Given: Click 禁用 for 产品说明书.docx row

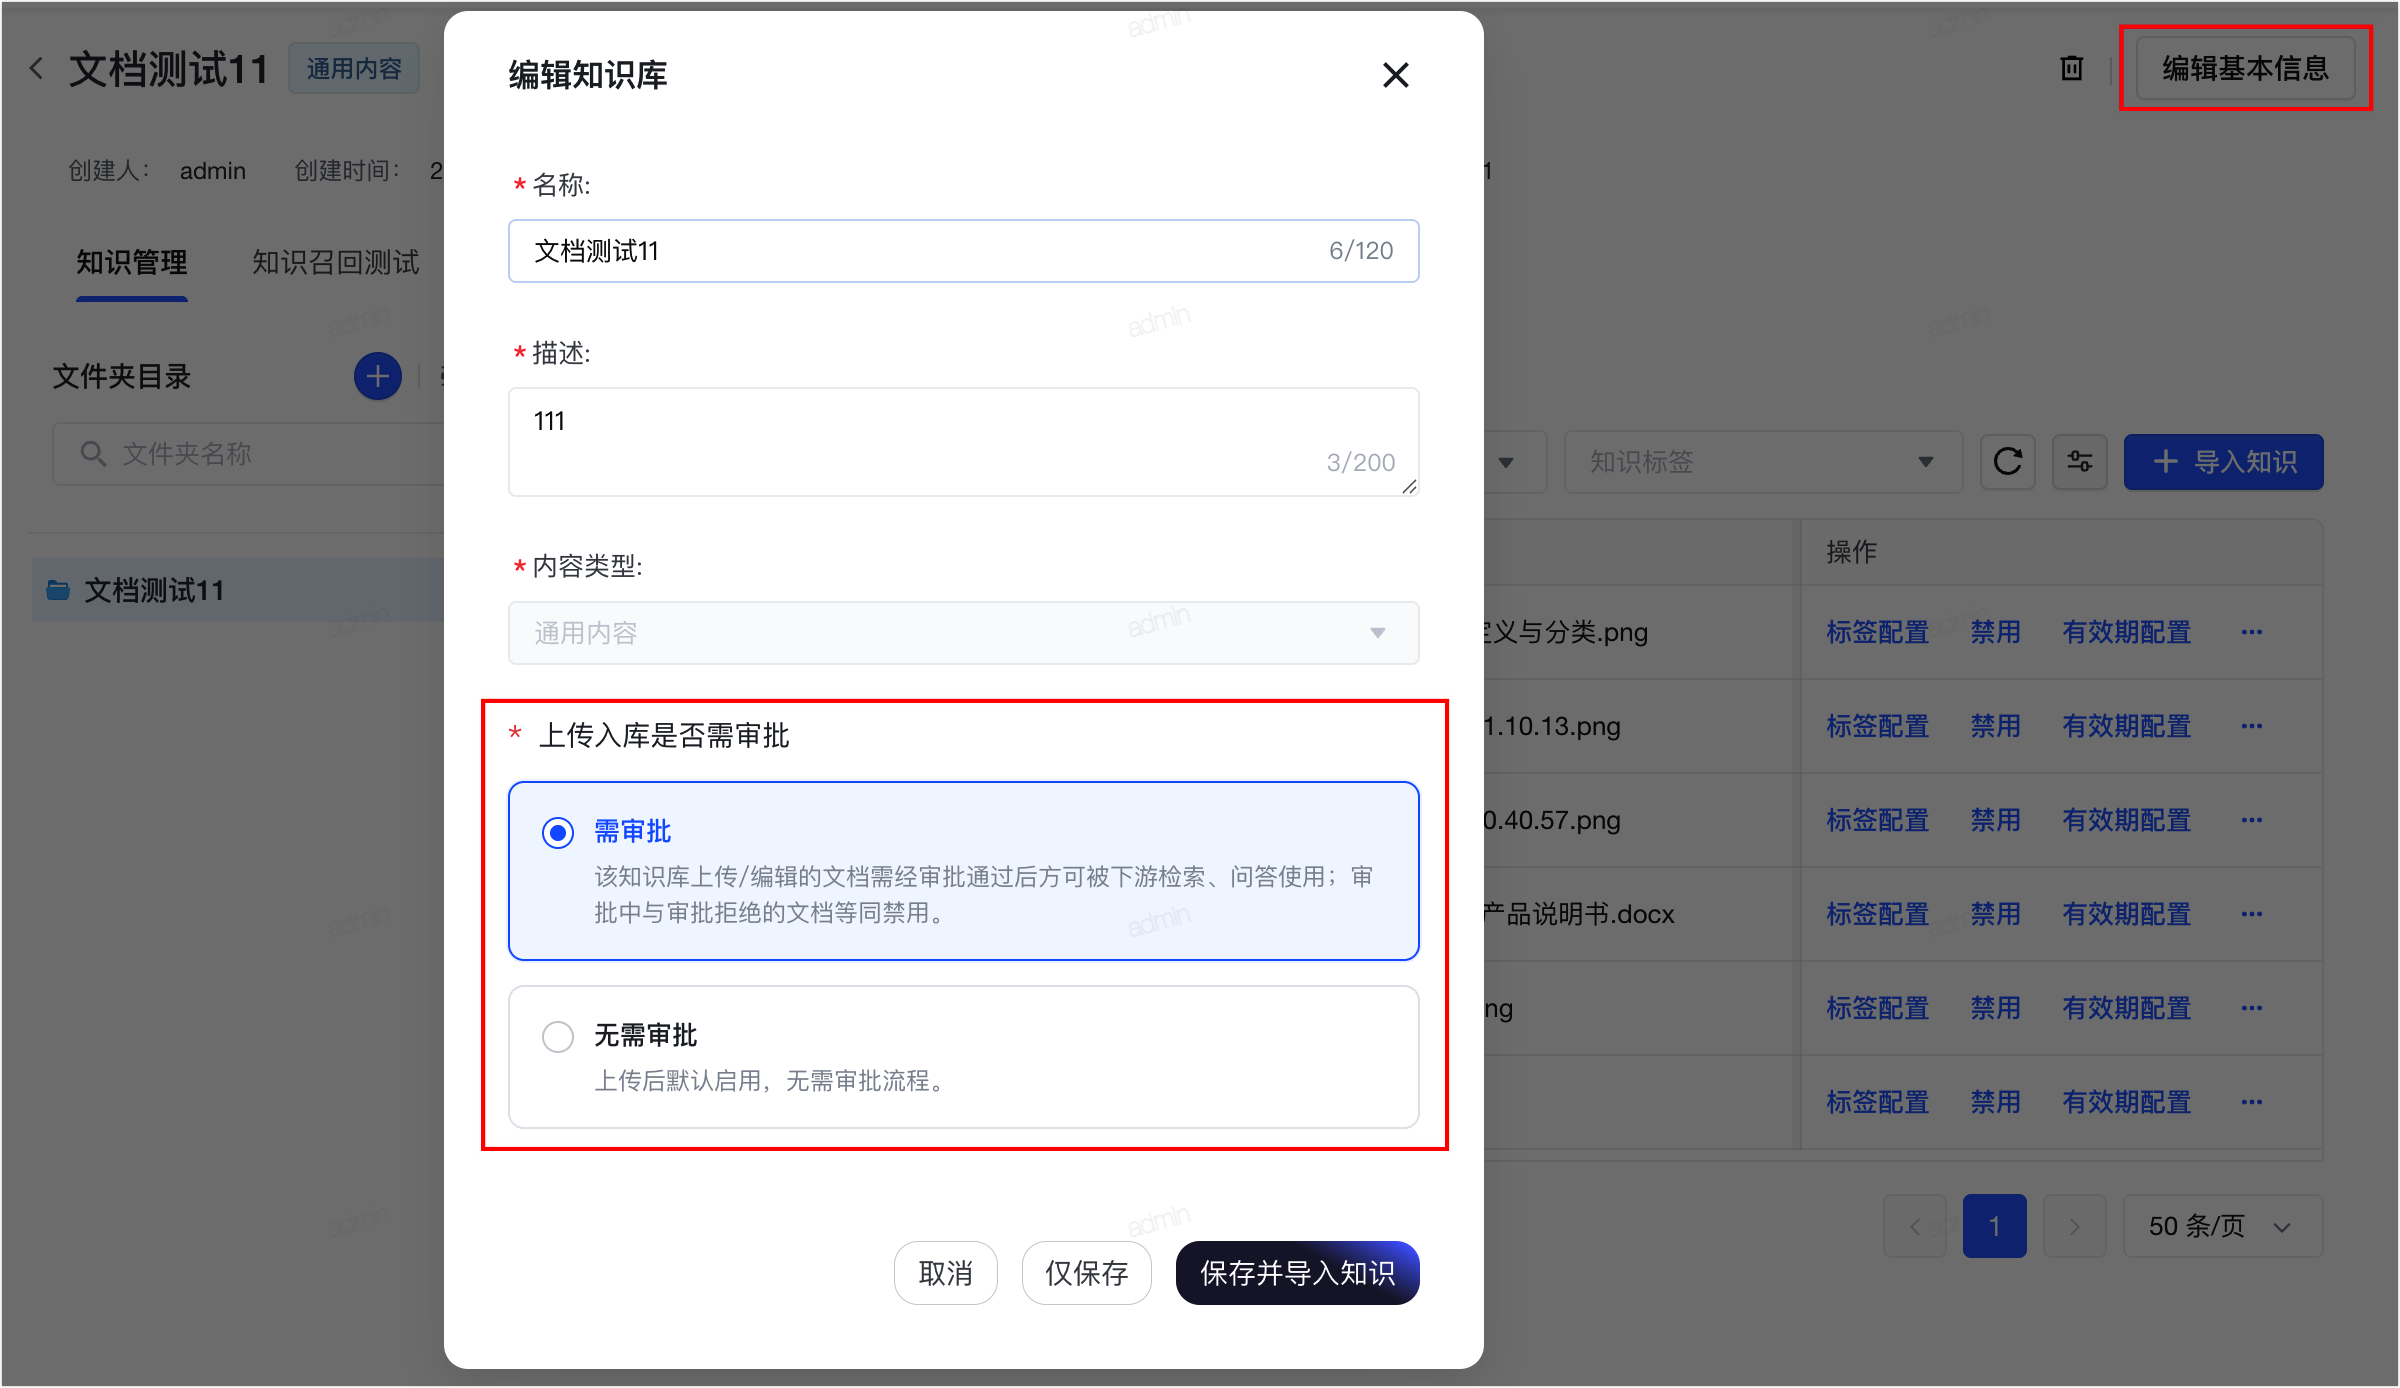Looking at the screenshot, I should (1995, 914).
